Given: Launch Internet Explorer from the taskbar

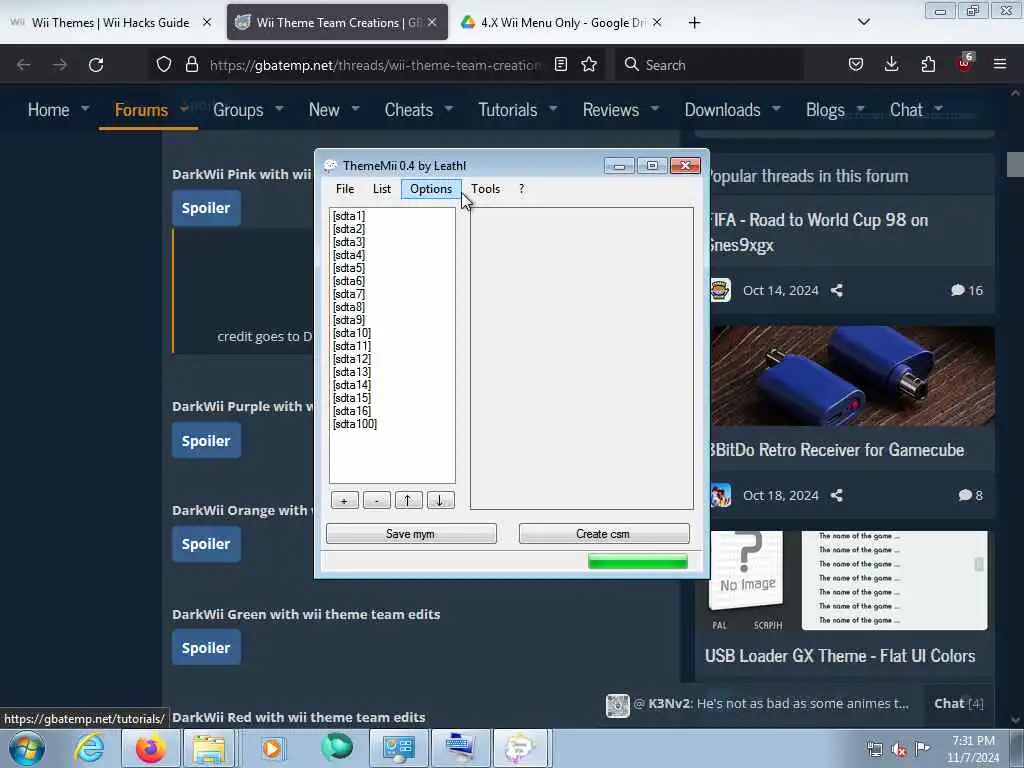Looking at the screenshot, I should pos(89,748).
